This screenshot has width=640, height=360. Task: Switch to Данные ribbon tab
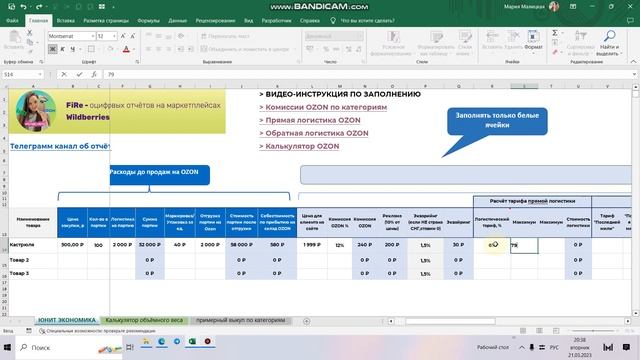click(178, 20)
